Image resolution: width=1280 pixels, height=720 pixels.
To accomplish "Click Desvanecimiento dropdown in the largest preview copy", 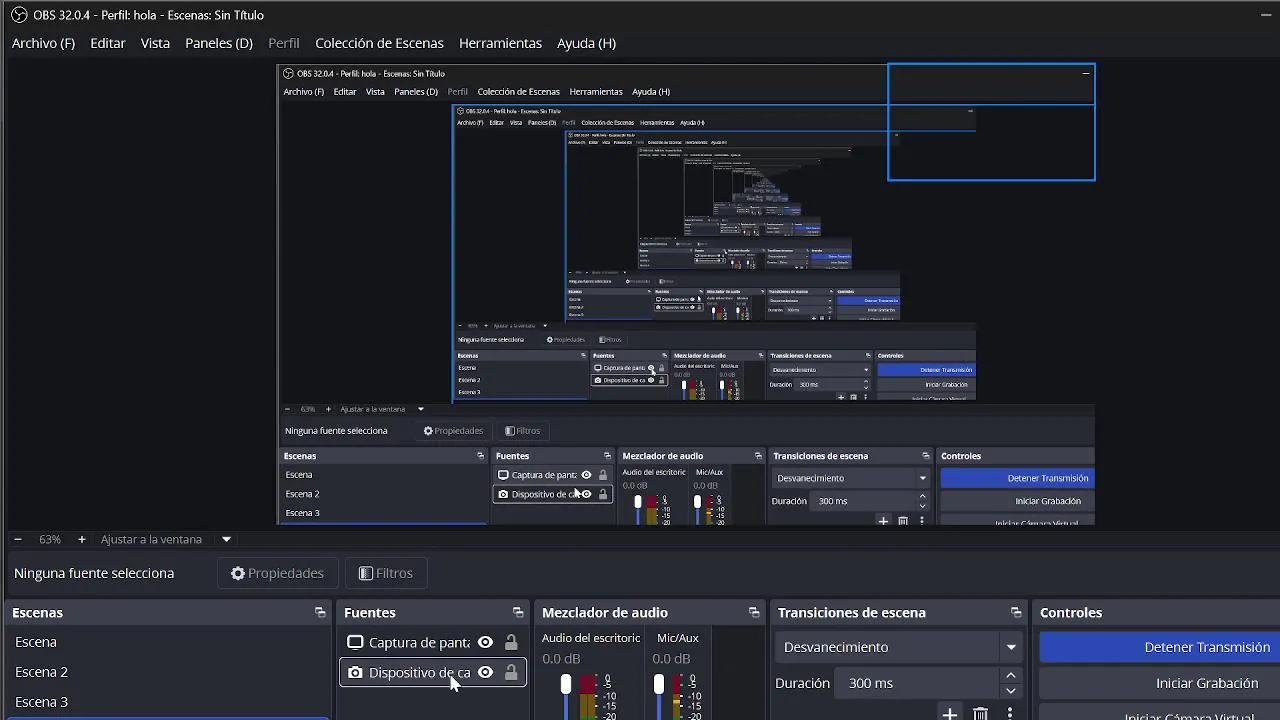I will [851, 478].
